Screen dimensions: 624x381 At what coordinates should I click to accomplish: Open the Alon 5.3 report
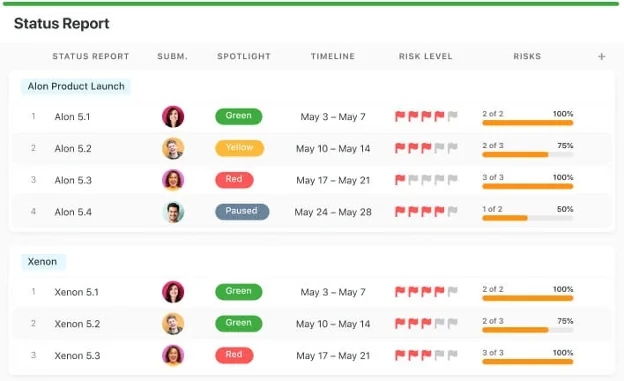click(73, 180)
